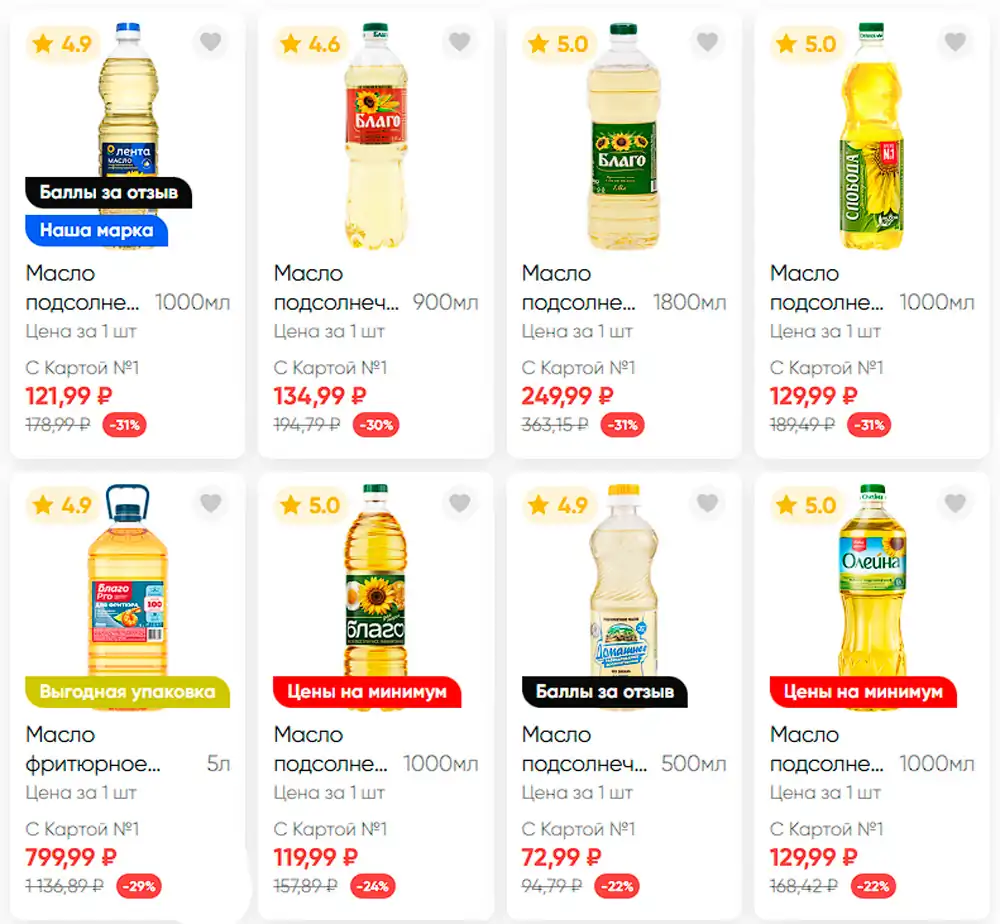Click the Наша марка badge

click(x=96, y=230)
